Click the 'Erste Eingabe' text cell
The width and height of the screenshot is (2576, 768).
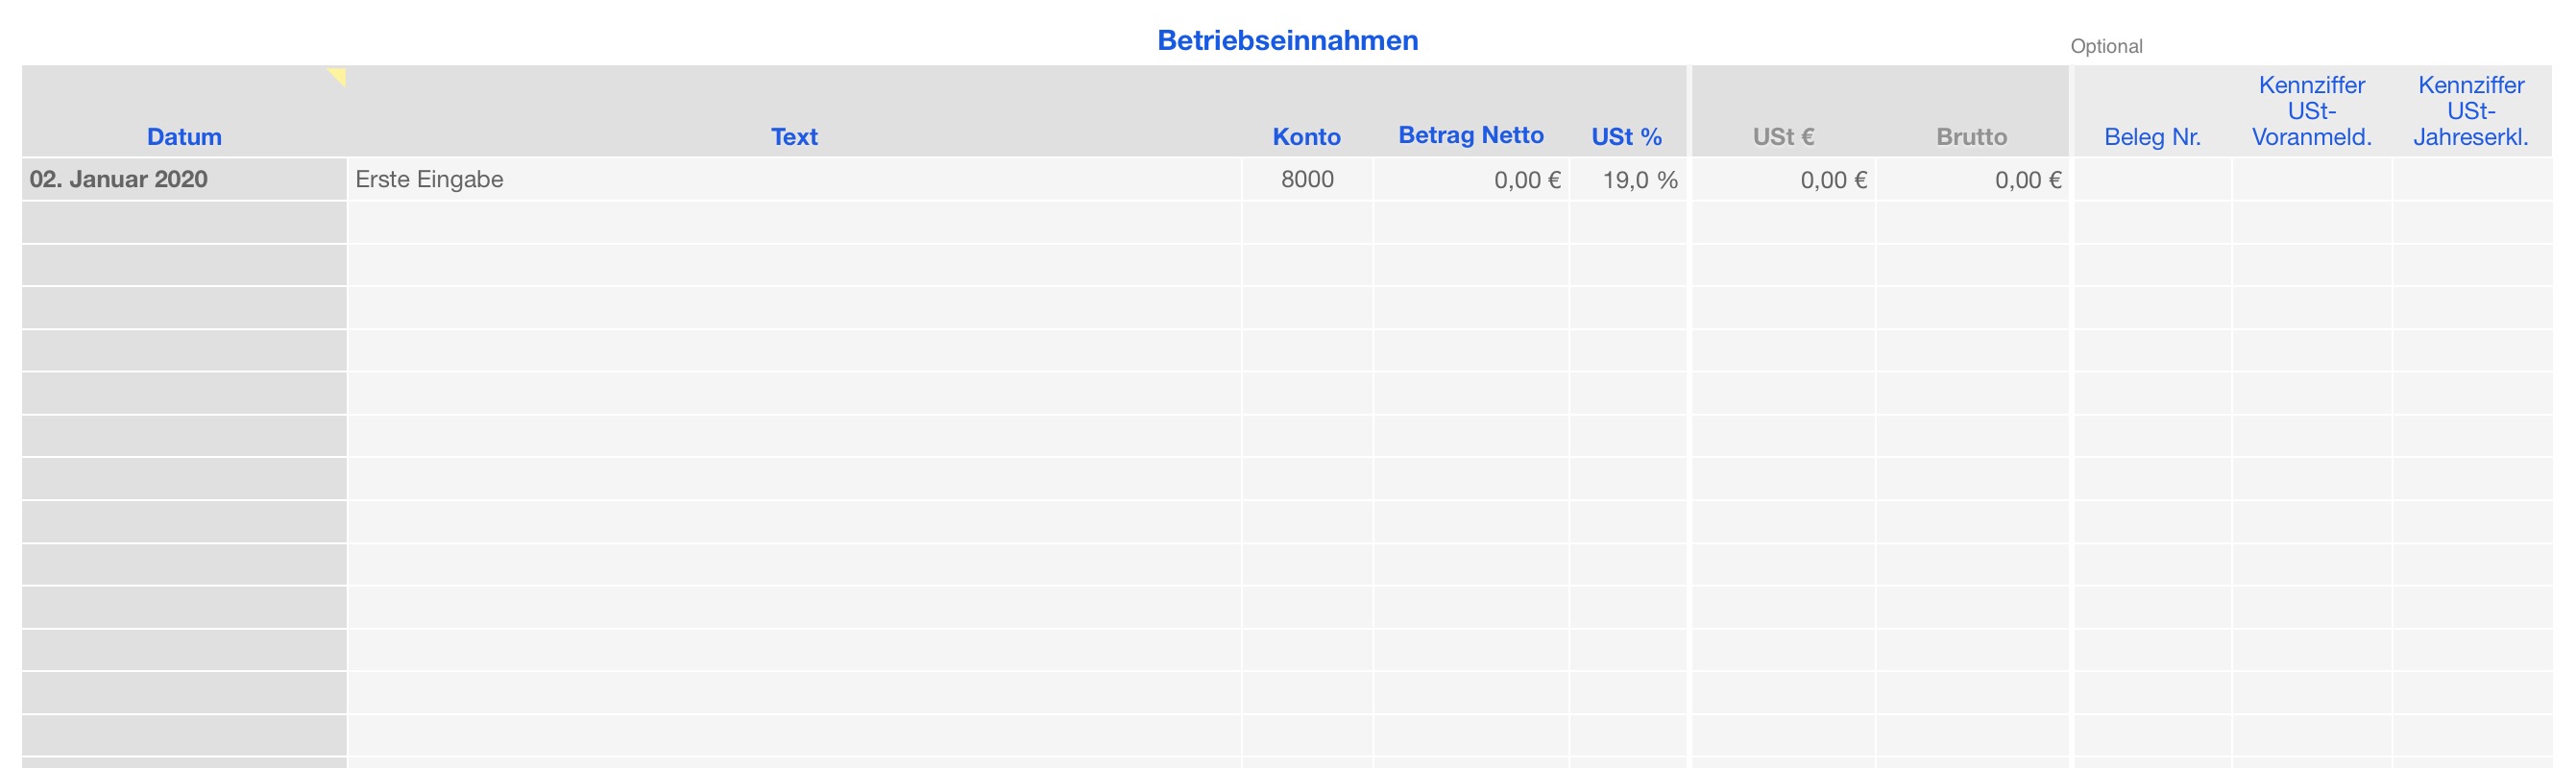[x=794, y=180]
